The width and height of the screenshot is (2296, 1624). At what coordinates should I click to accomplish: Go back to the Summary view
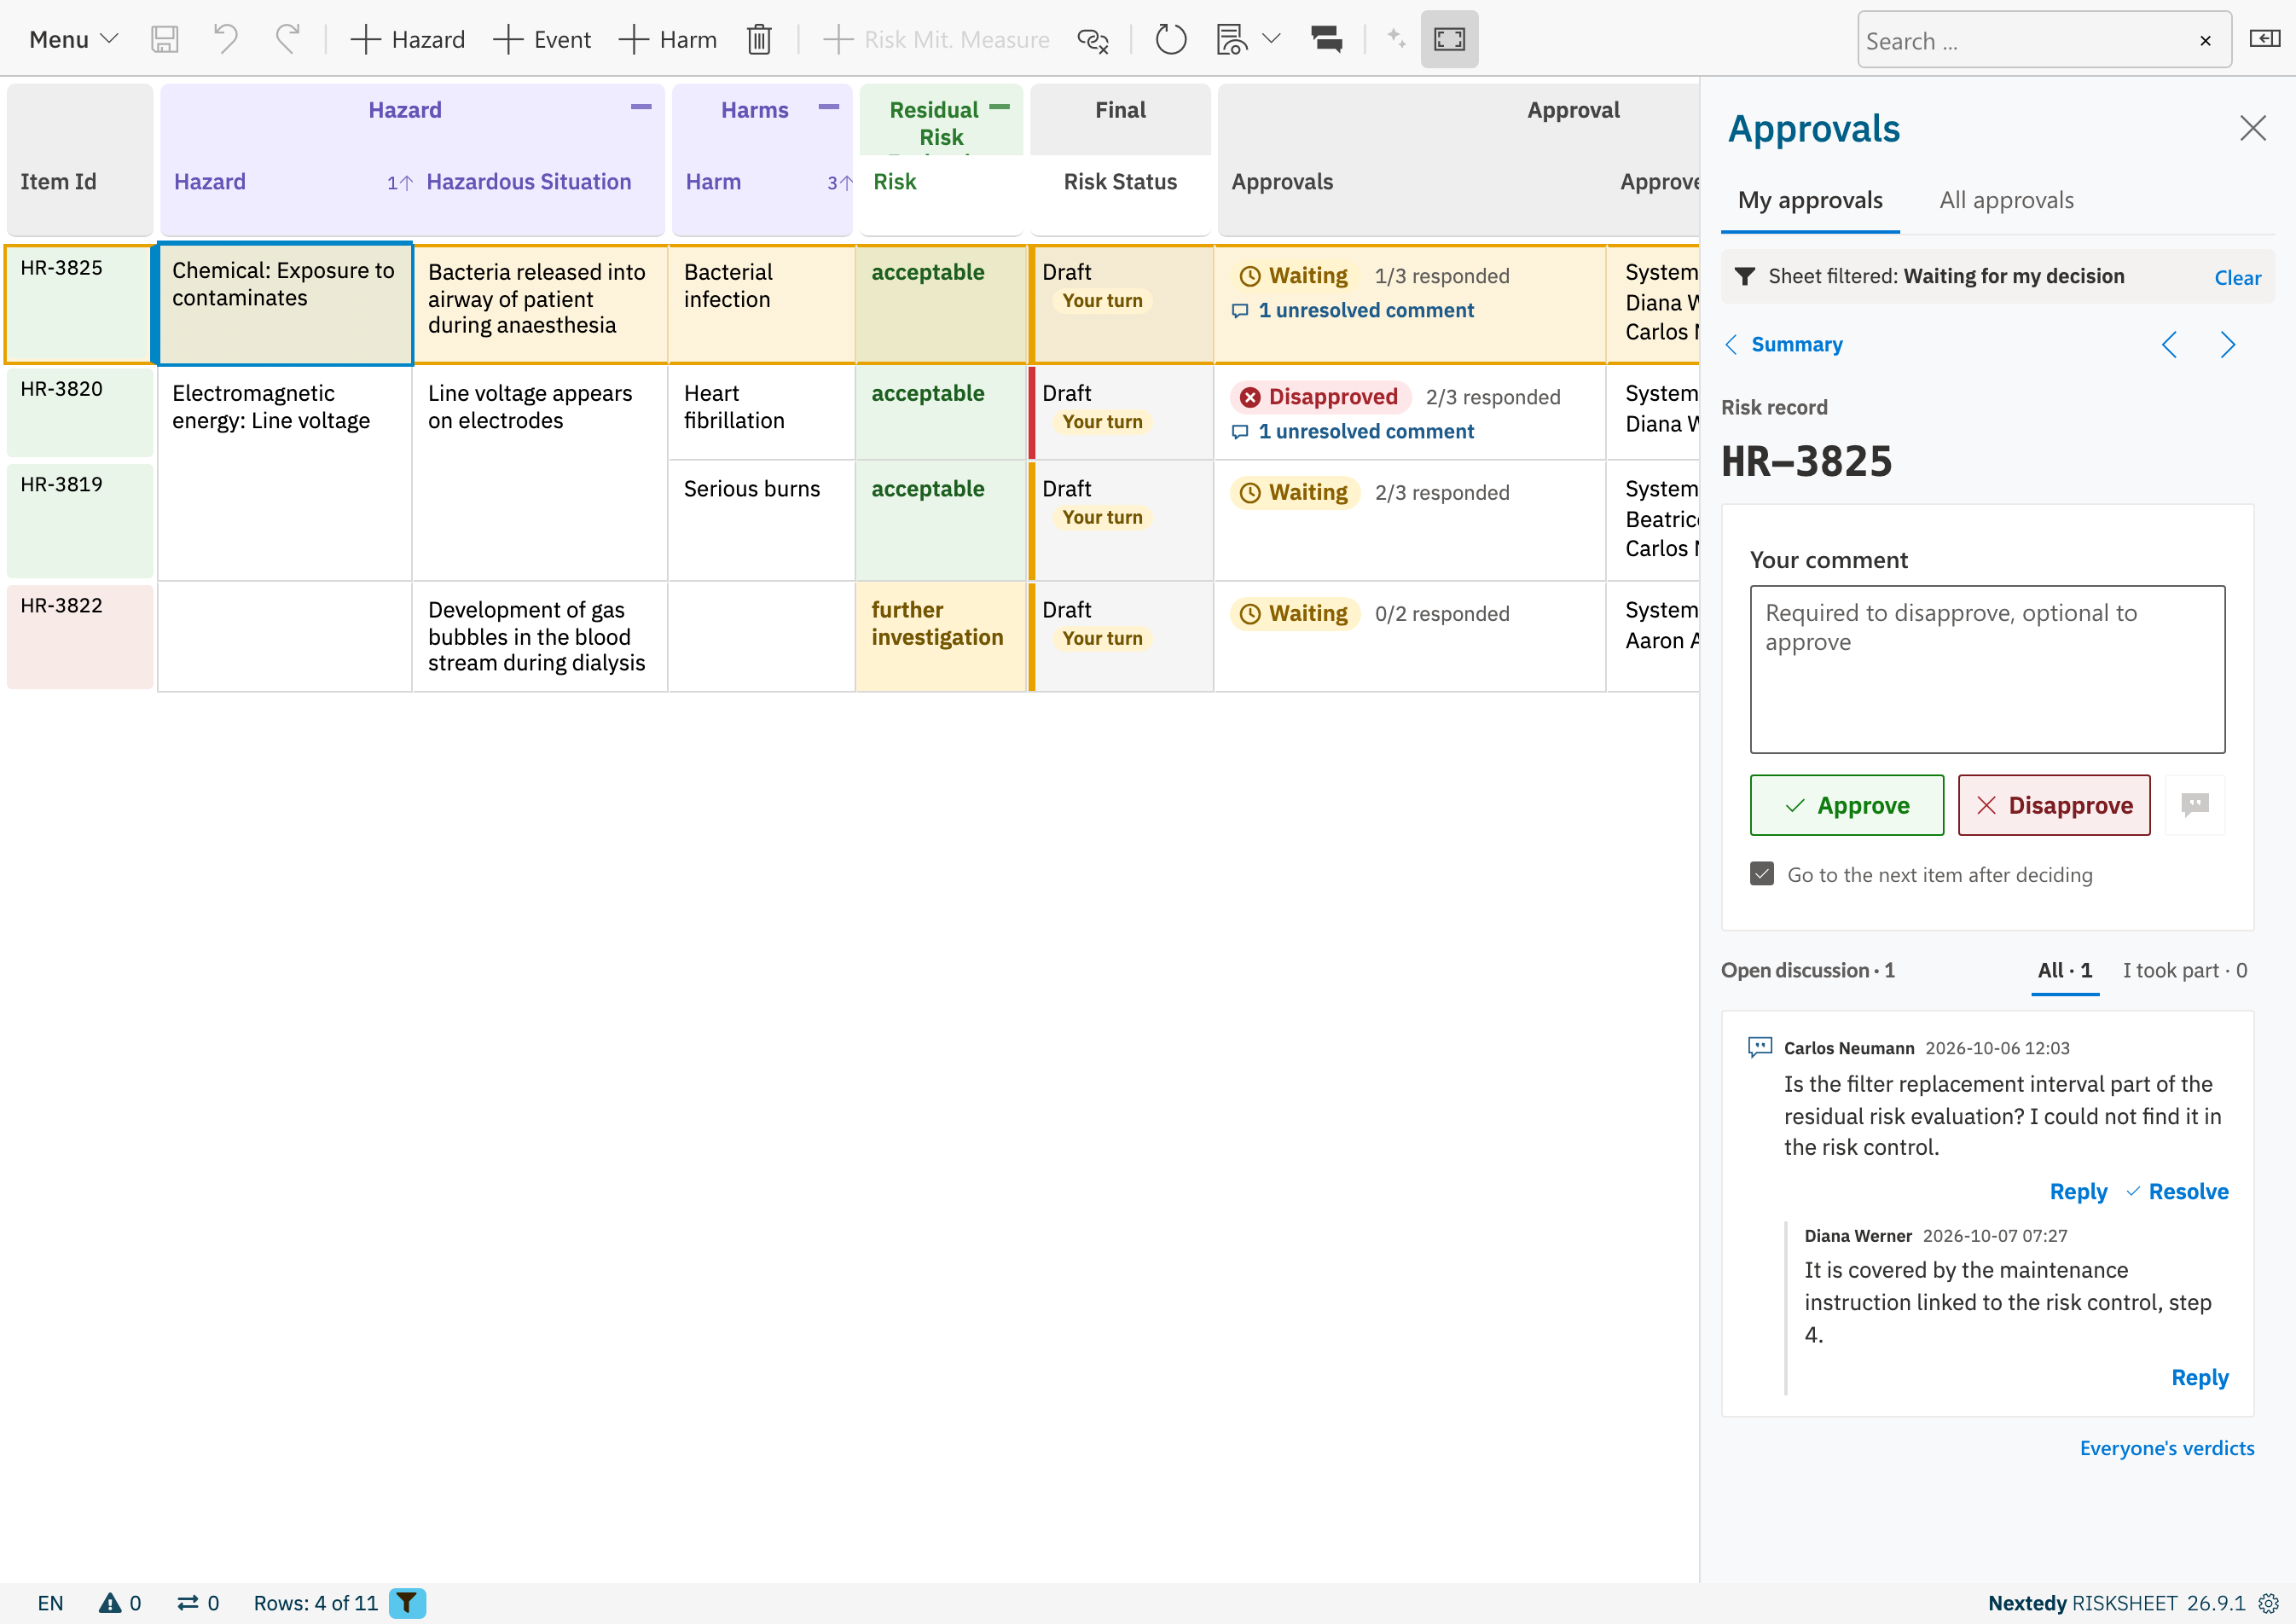point(1784,345)
